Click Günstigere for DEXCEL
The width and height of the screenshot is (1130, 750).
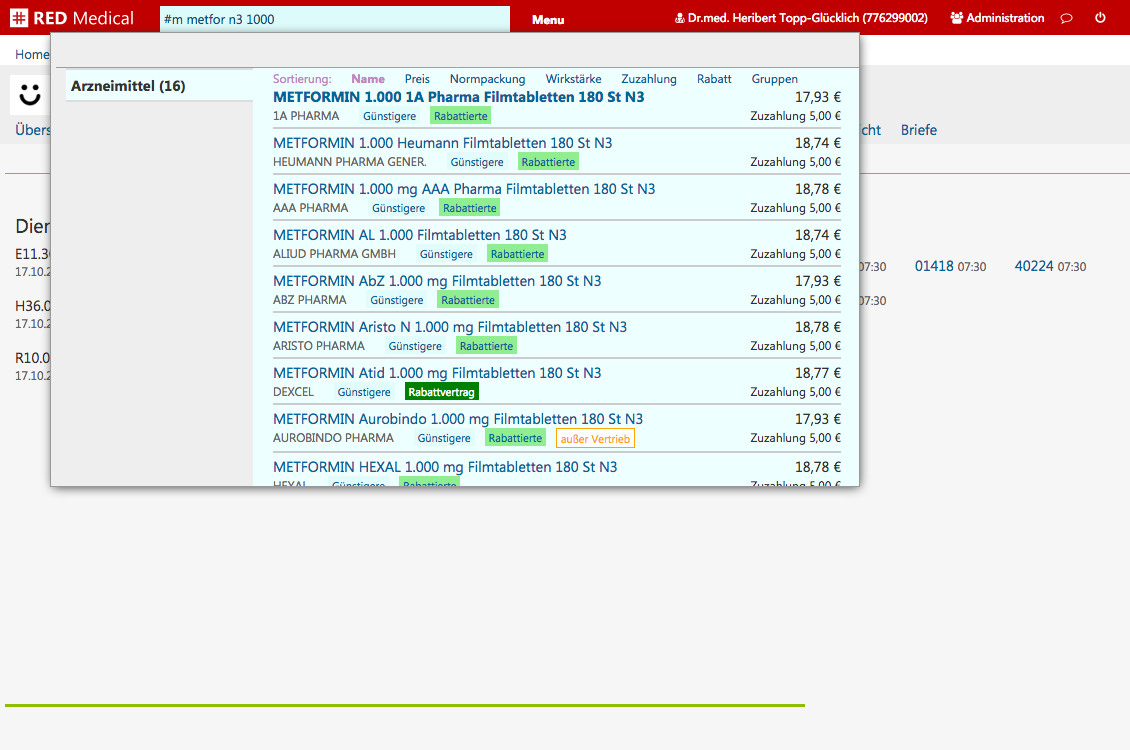(x=364, y=393)
